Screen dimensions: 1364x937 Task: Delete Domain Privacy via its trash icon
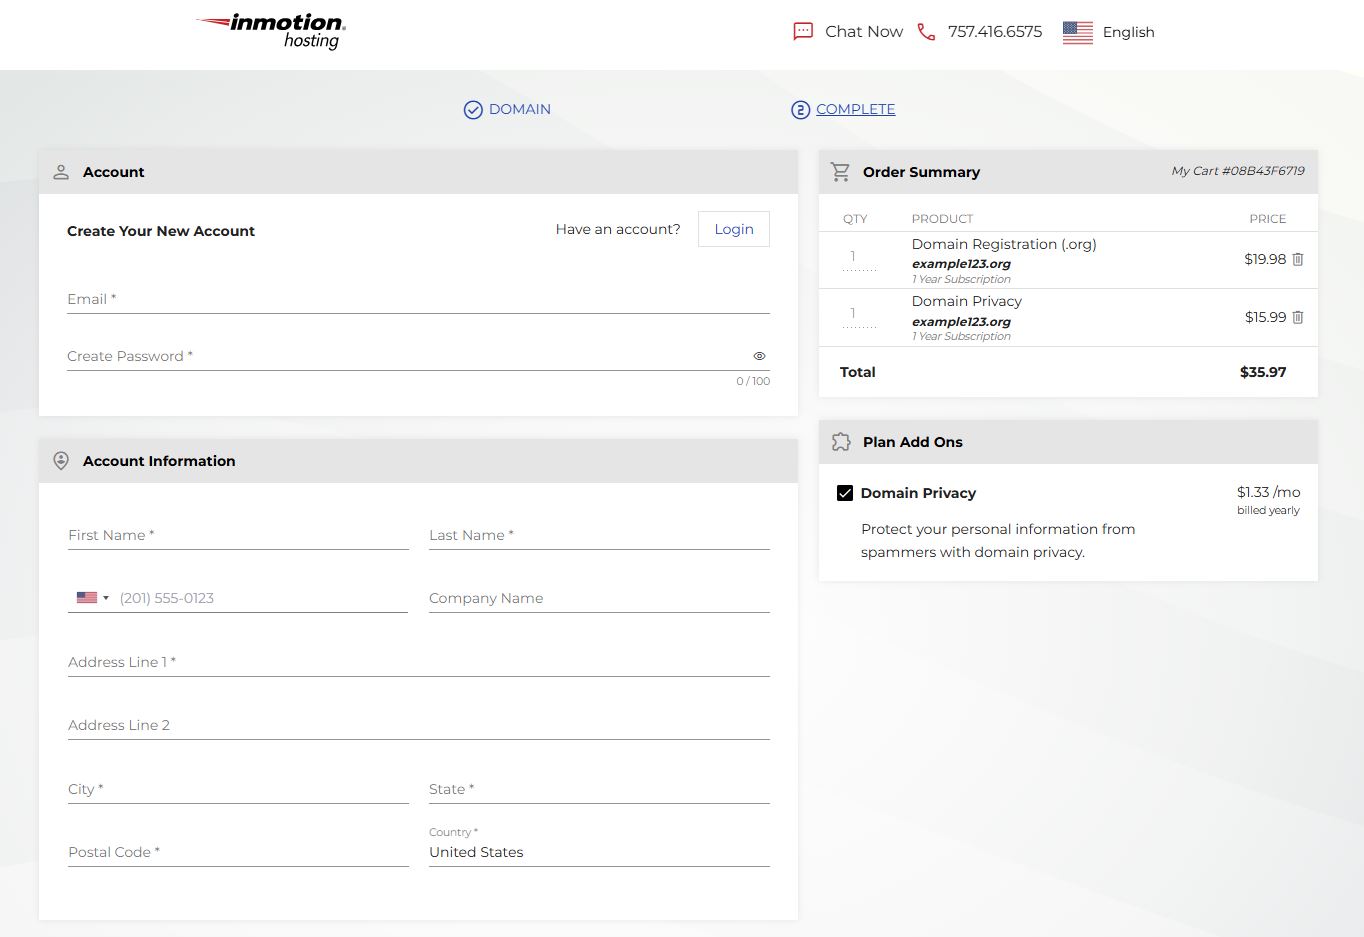(1297, 317)
